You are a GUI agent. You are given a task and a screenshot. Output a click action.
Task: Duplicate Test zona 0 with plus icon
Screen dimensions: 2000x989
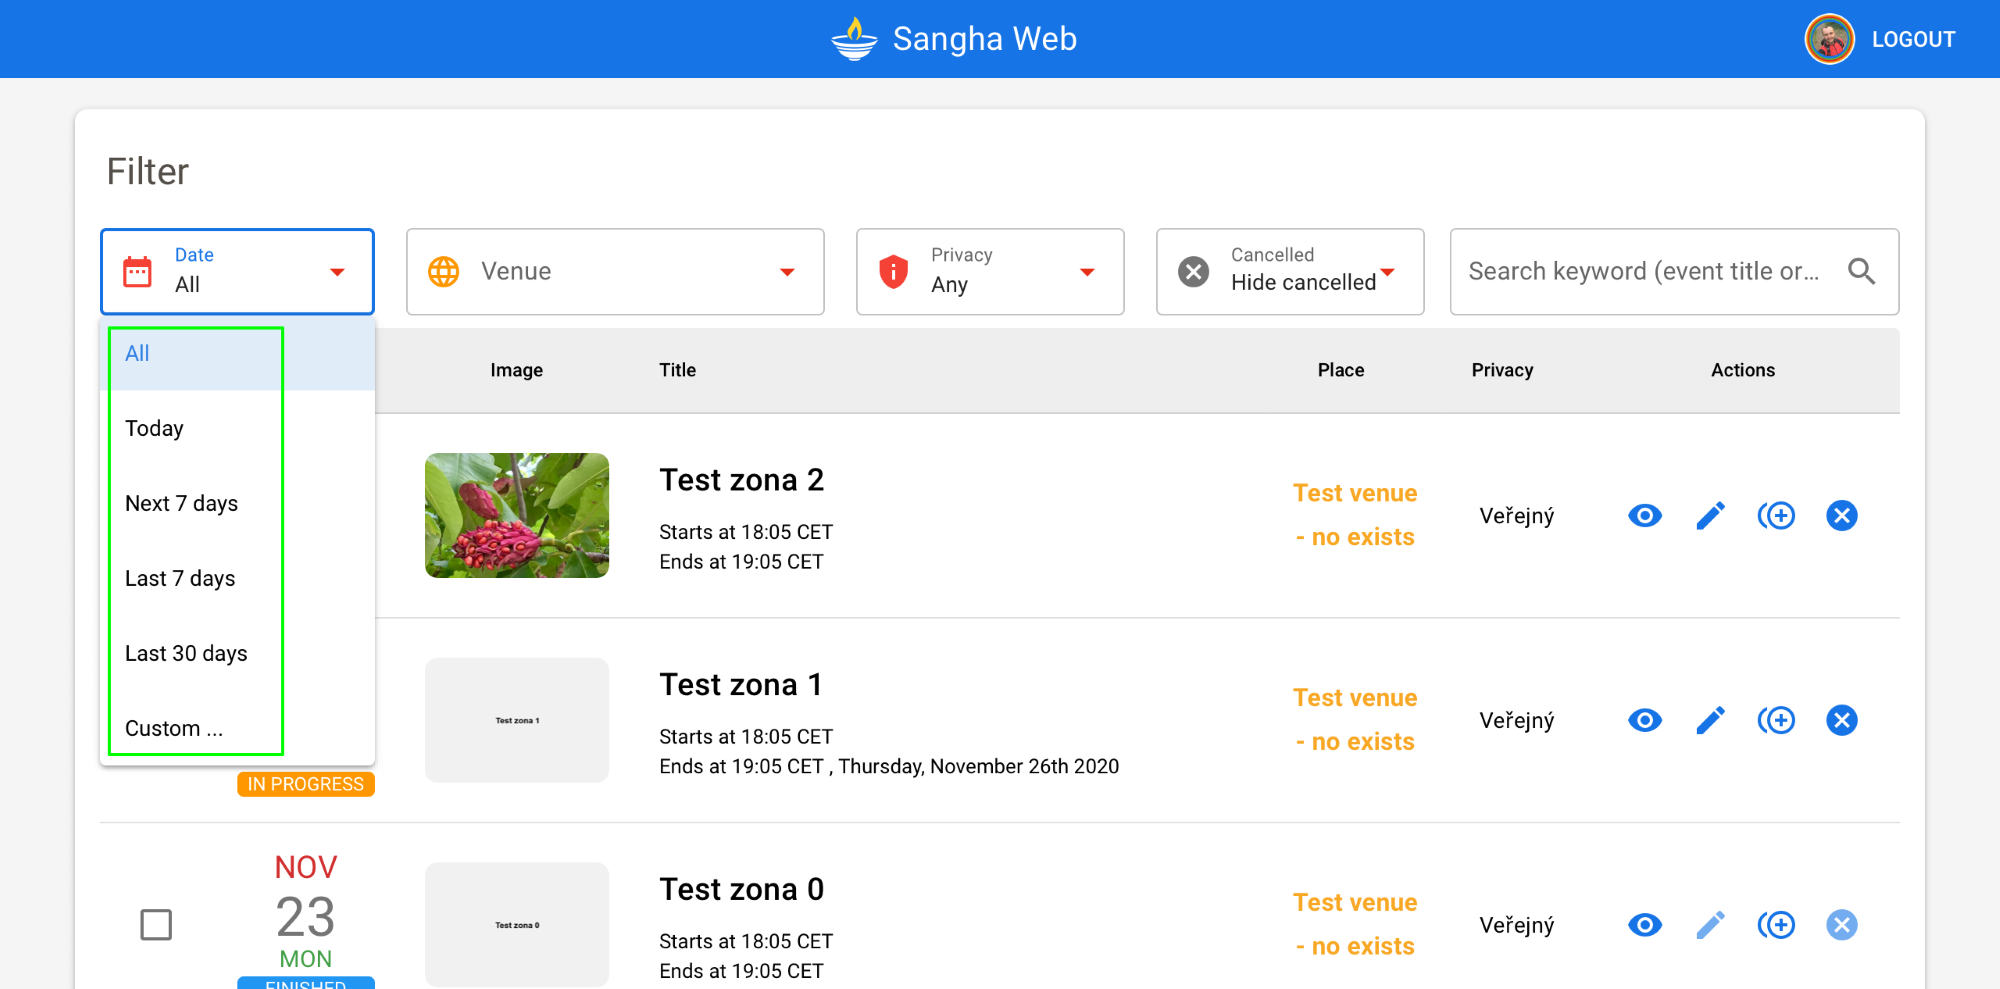(1776, 925)
